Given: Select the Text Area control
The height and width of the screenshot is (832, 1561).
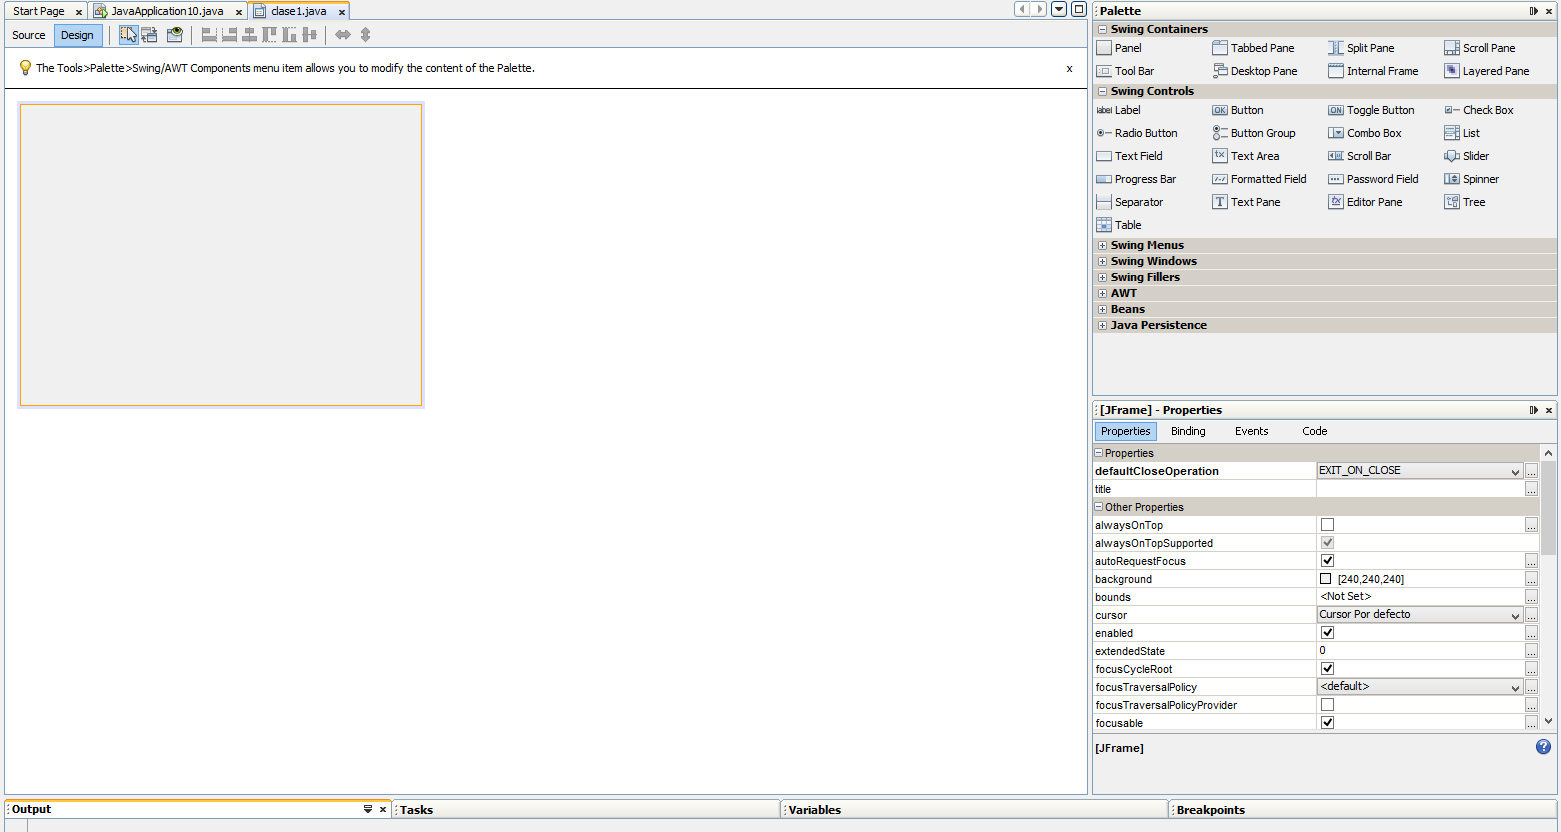Looking at the screenshot, I should pos(1246,156).
